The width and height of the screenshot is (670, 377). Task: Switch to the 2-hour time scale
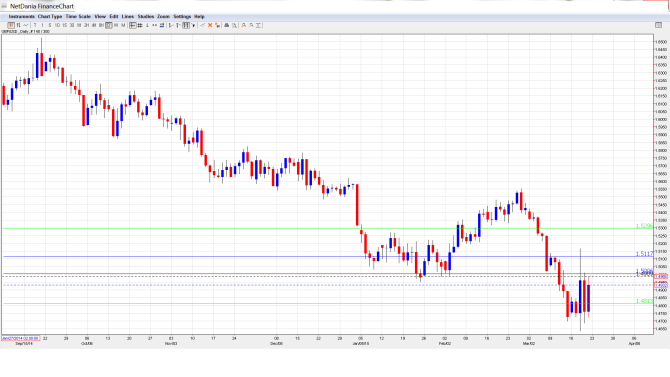point(86,25)
